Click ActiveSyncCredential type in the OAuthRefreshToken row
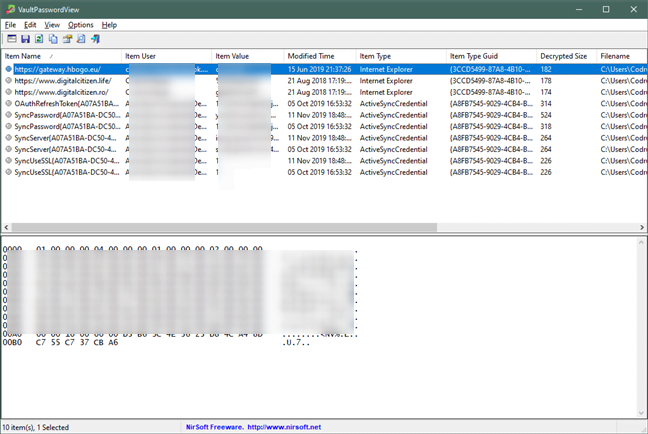648x434 pixels. pyautogui.click(x=393, y=103)
